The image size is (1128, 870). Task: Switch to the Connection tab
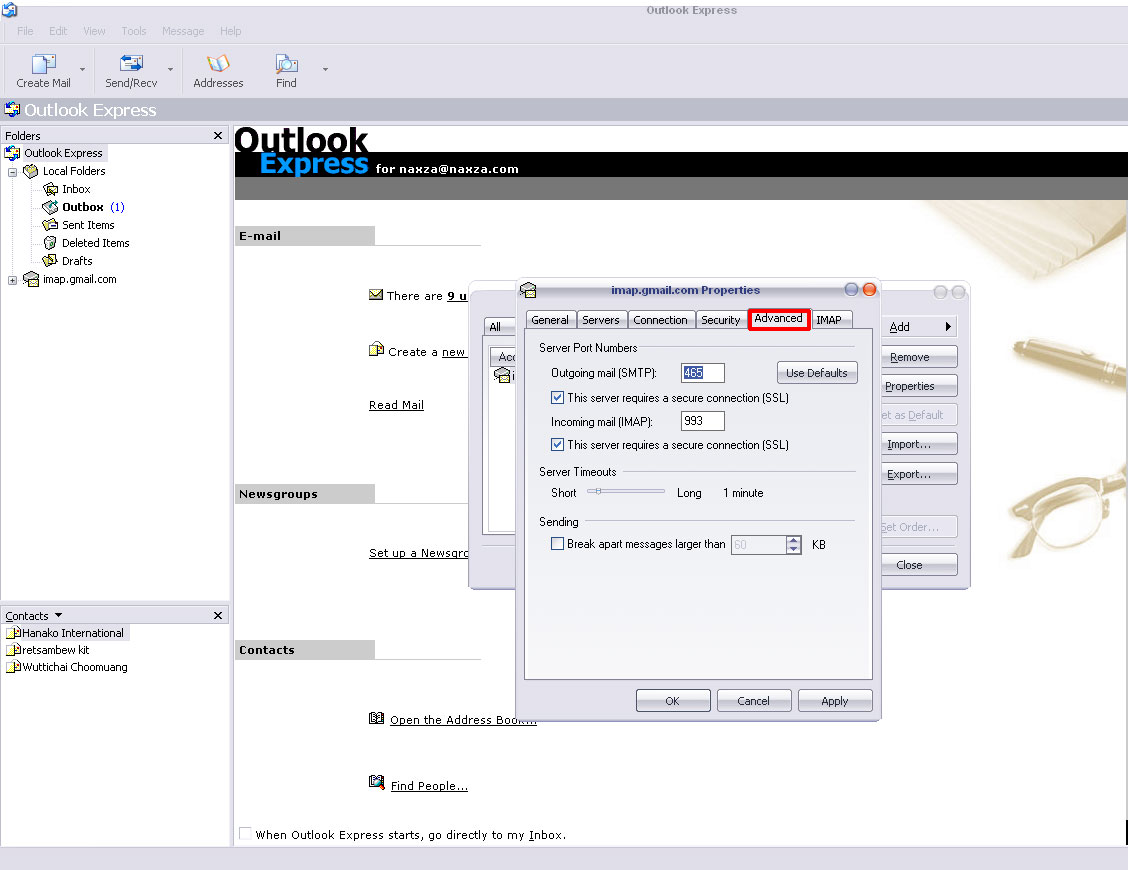[660, 320]
